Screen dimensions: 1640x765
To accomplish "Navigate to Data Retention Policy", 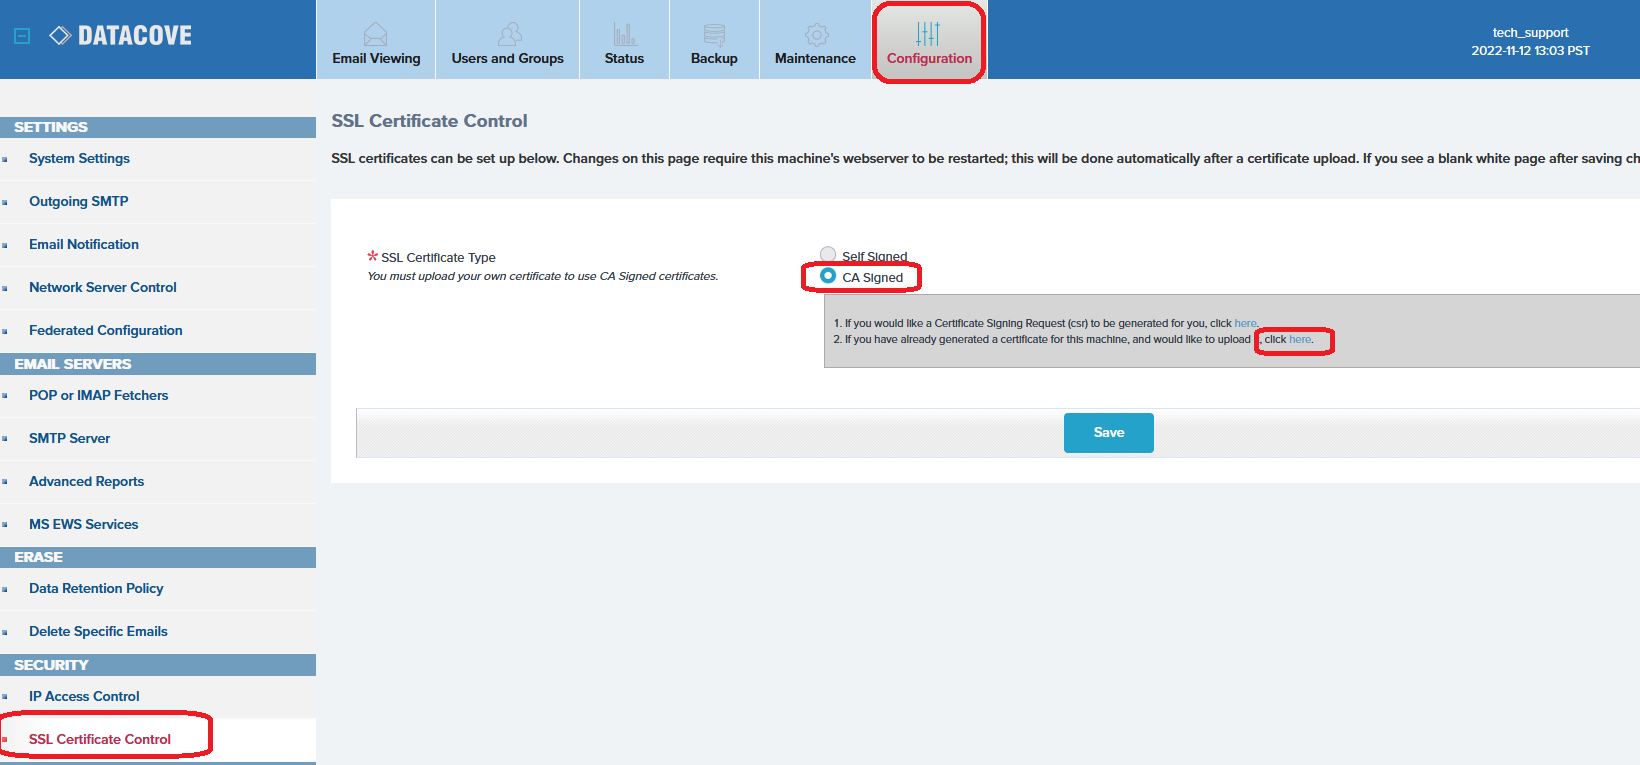I will [96, 588].
